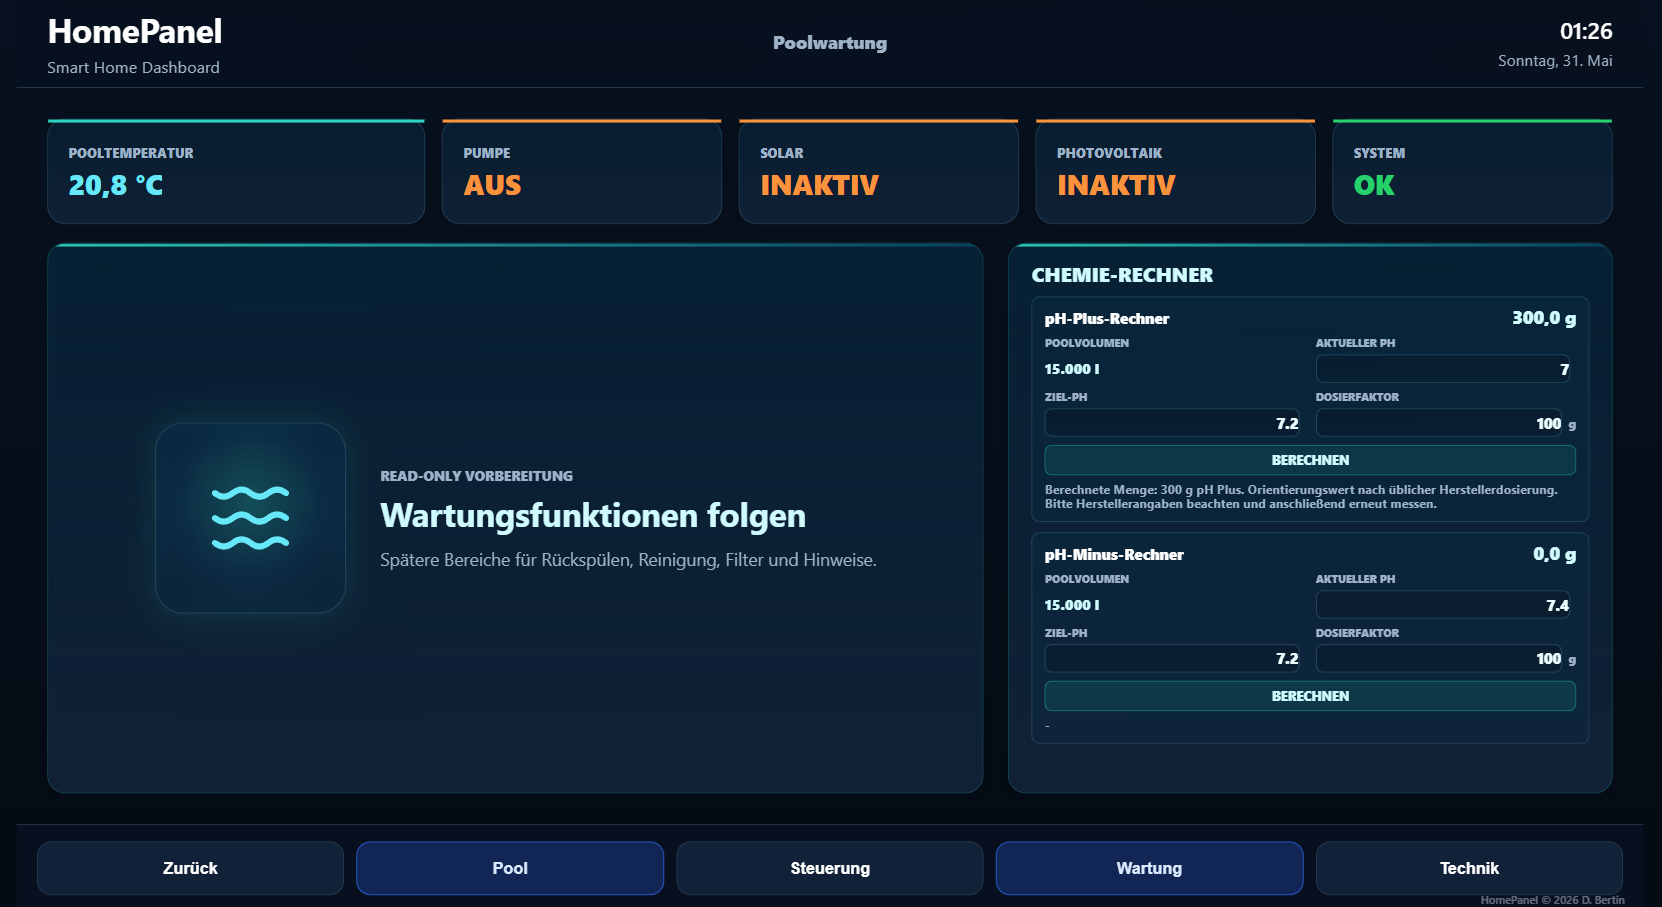Click the HomePanel © 2026 footer text
1662x907 pixels.
click(1552, 900)
